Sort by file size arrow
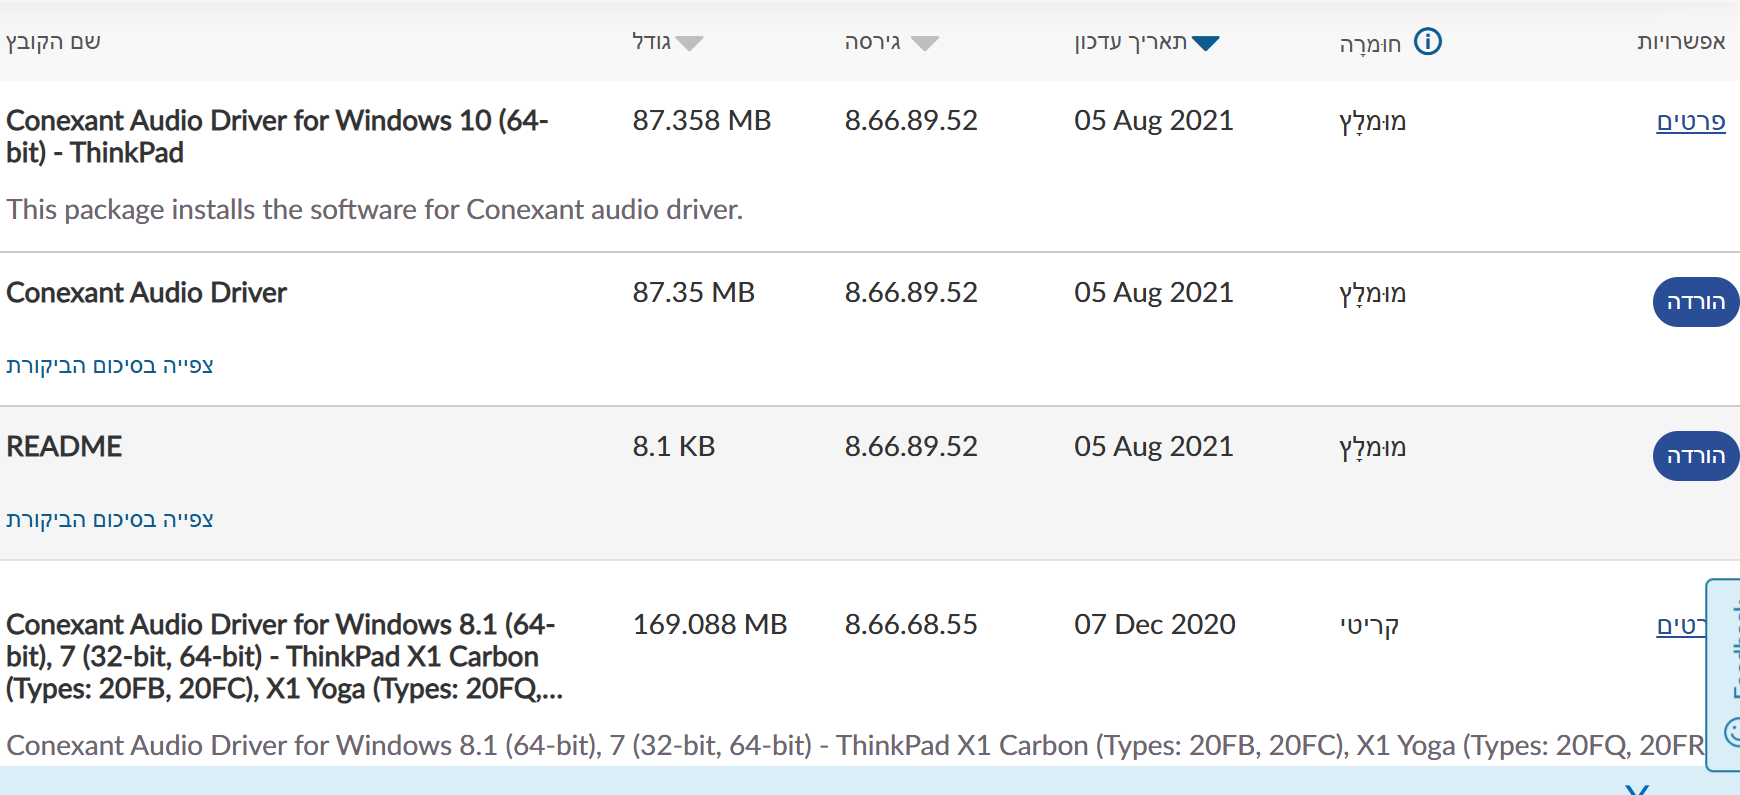 pos(689,43)
